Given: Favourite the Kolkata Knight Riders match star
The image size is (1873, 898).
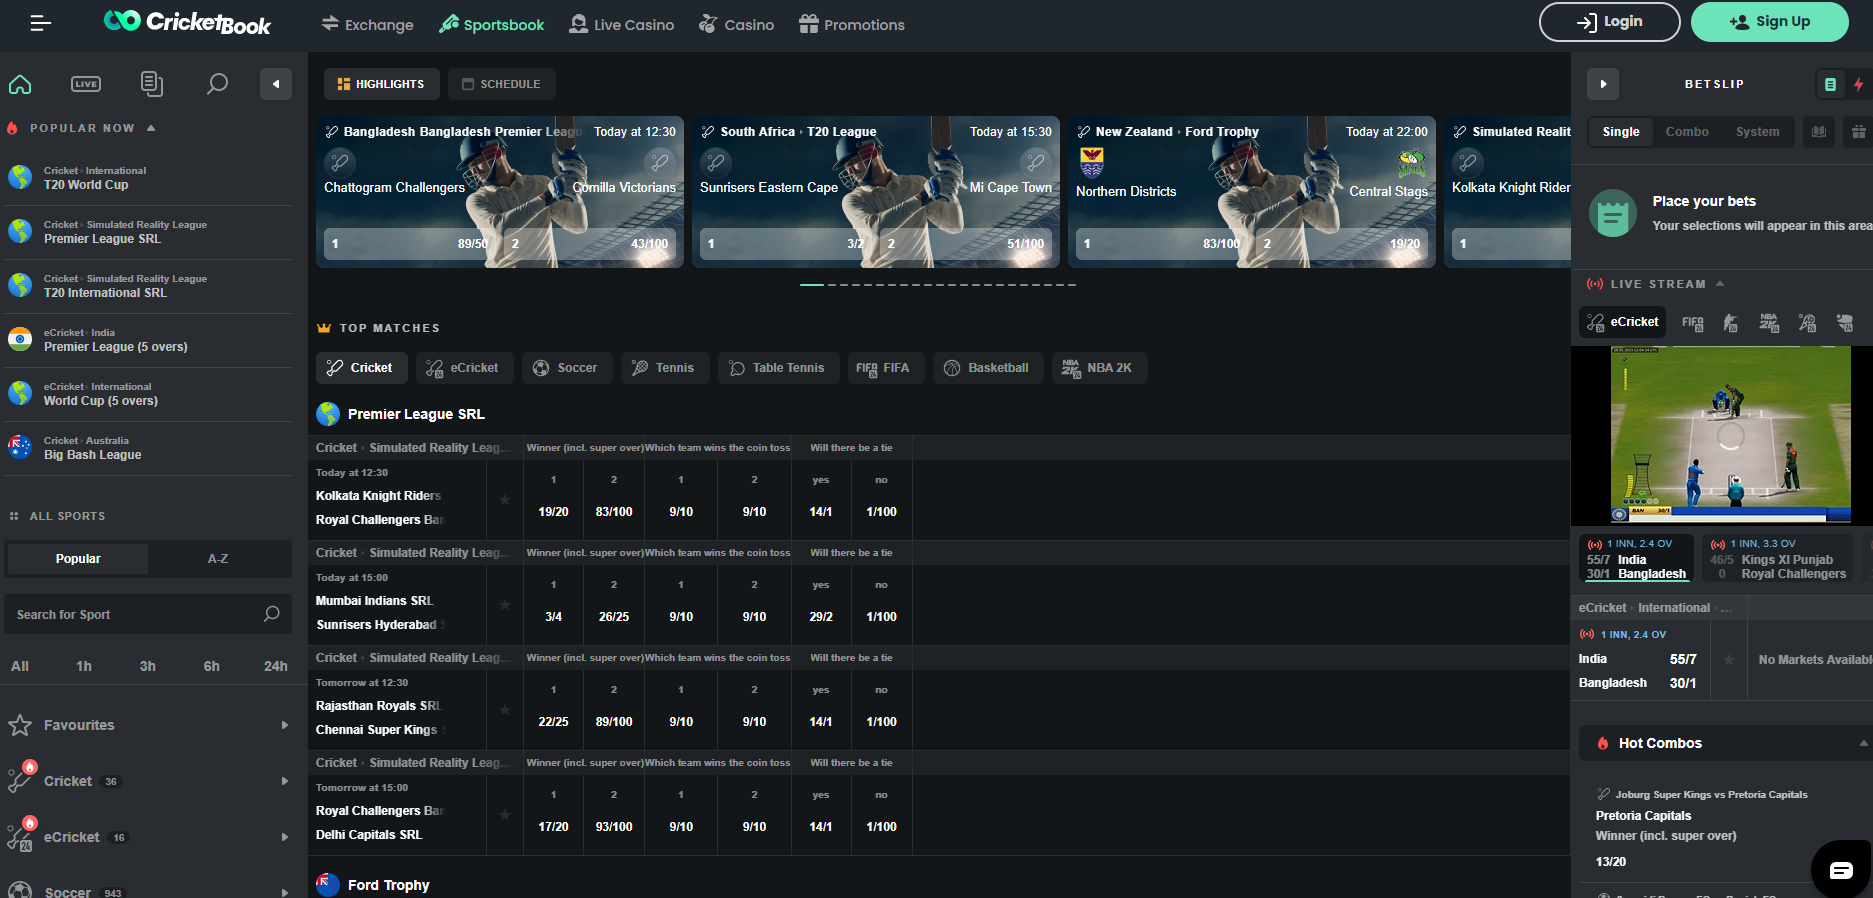Looking at the screenshot, I should coord(505,500).
